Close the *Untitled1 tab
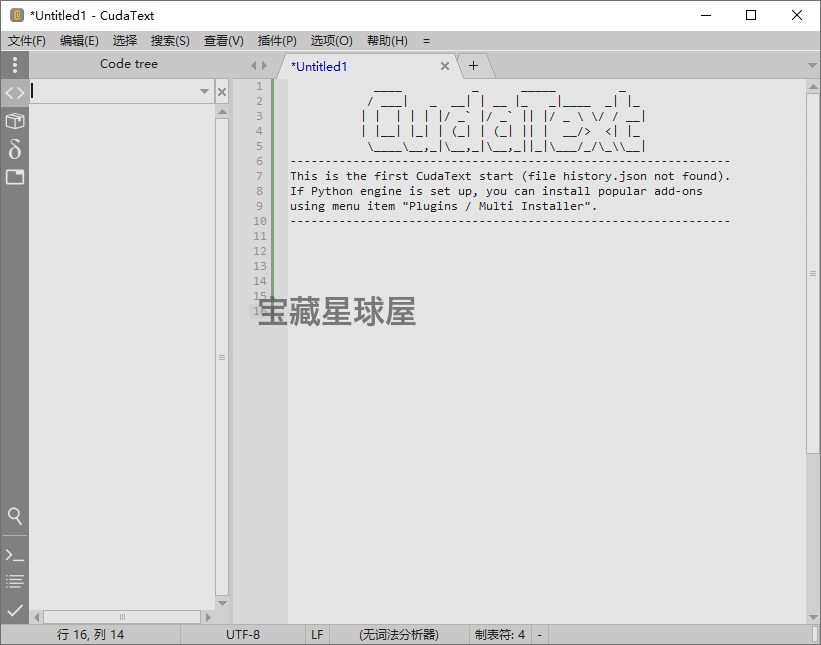This screenshot has height=645, width=821. click(445, 66)
